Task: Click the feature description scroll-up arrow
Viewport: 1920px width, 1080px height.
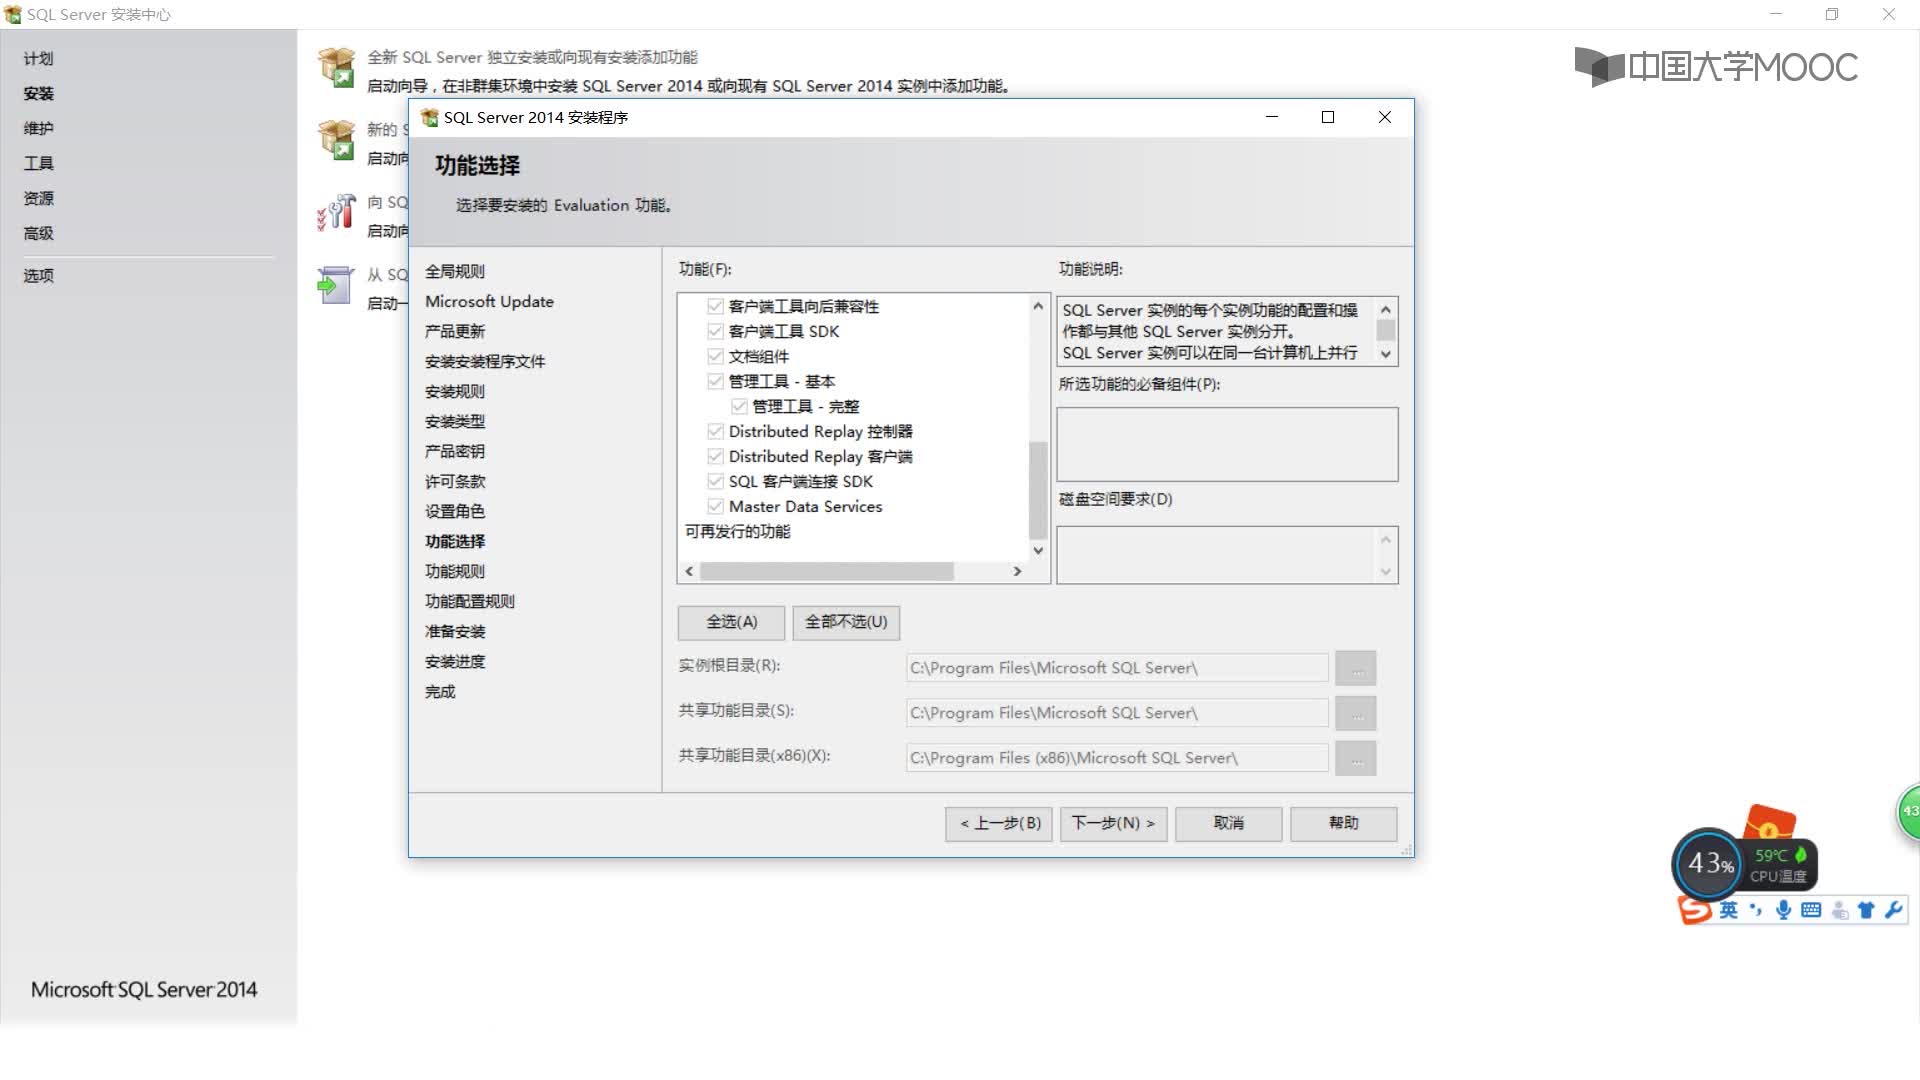Action: (1385, 310)
